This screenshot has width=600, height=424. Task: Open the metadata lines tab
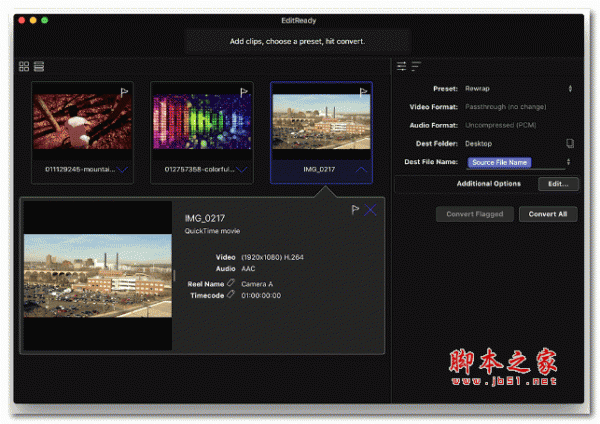point(416,66)
